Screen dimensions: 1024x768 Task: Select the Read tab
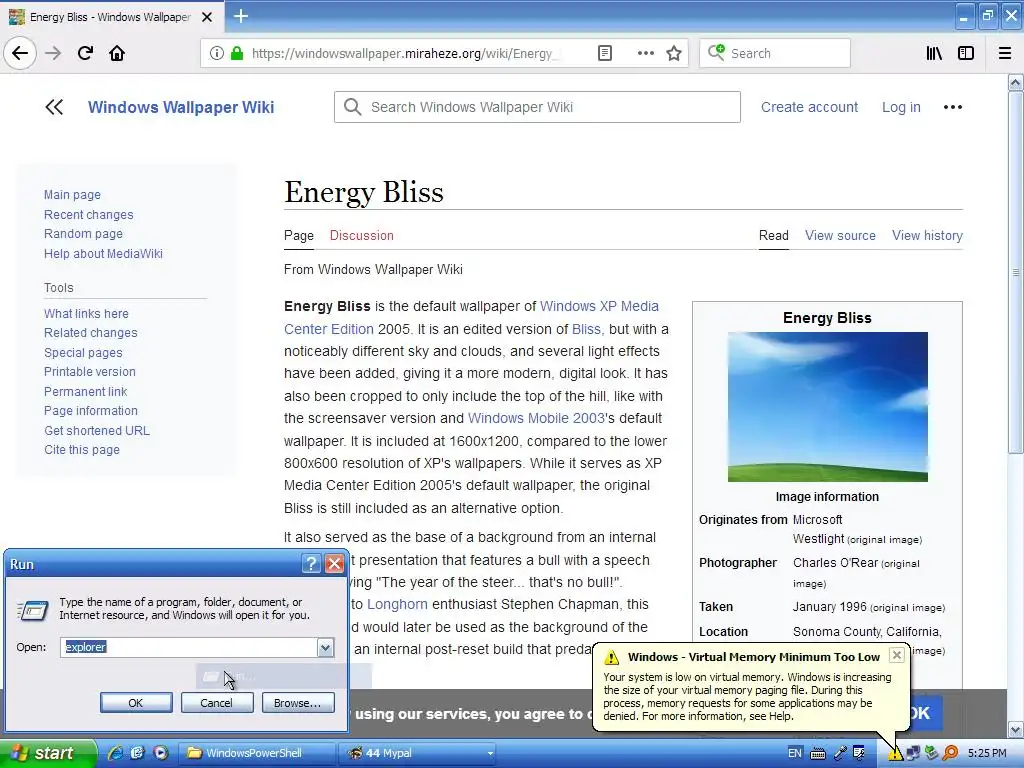(x=773, y=236)
